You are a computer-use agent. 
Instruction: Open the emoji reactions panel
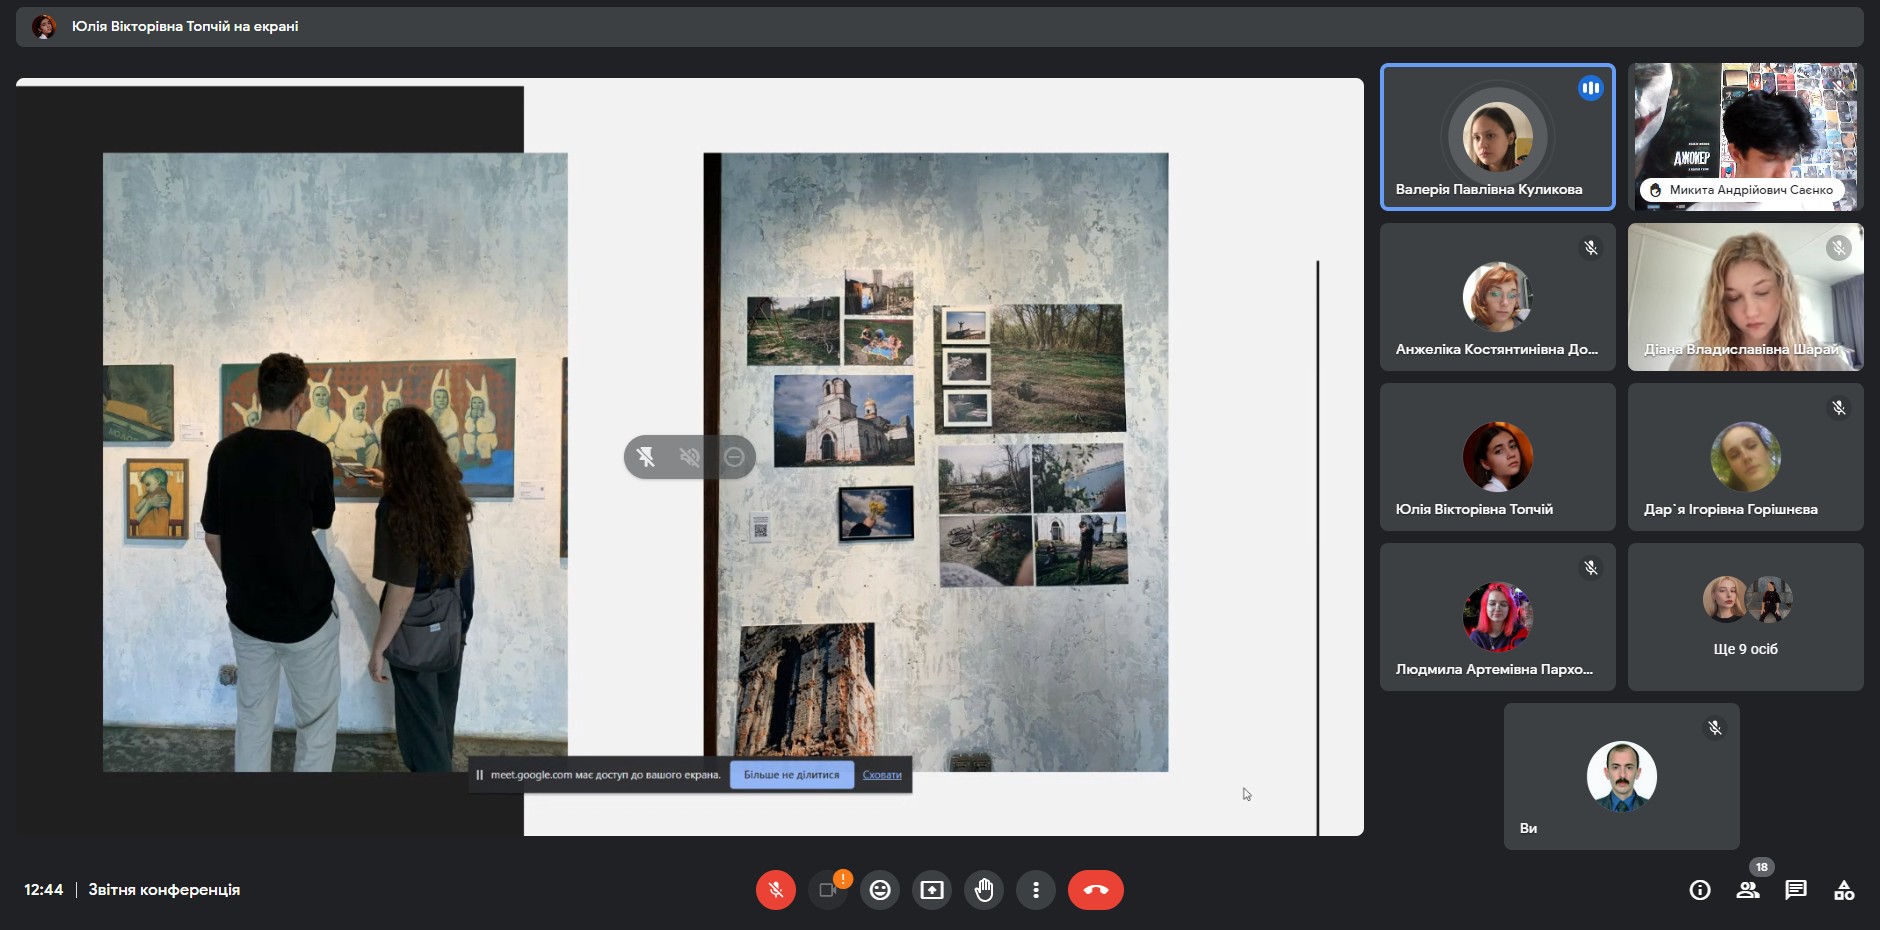point(880,890)
